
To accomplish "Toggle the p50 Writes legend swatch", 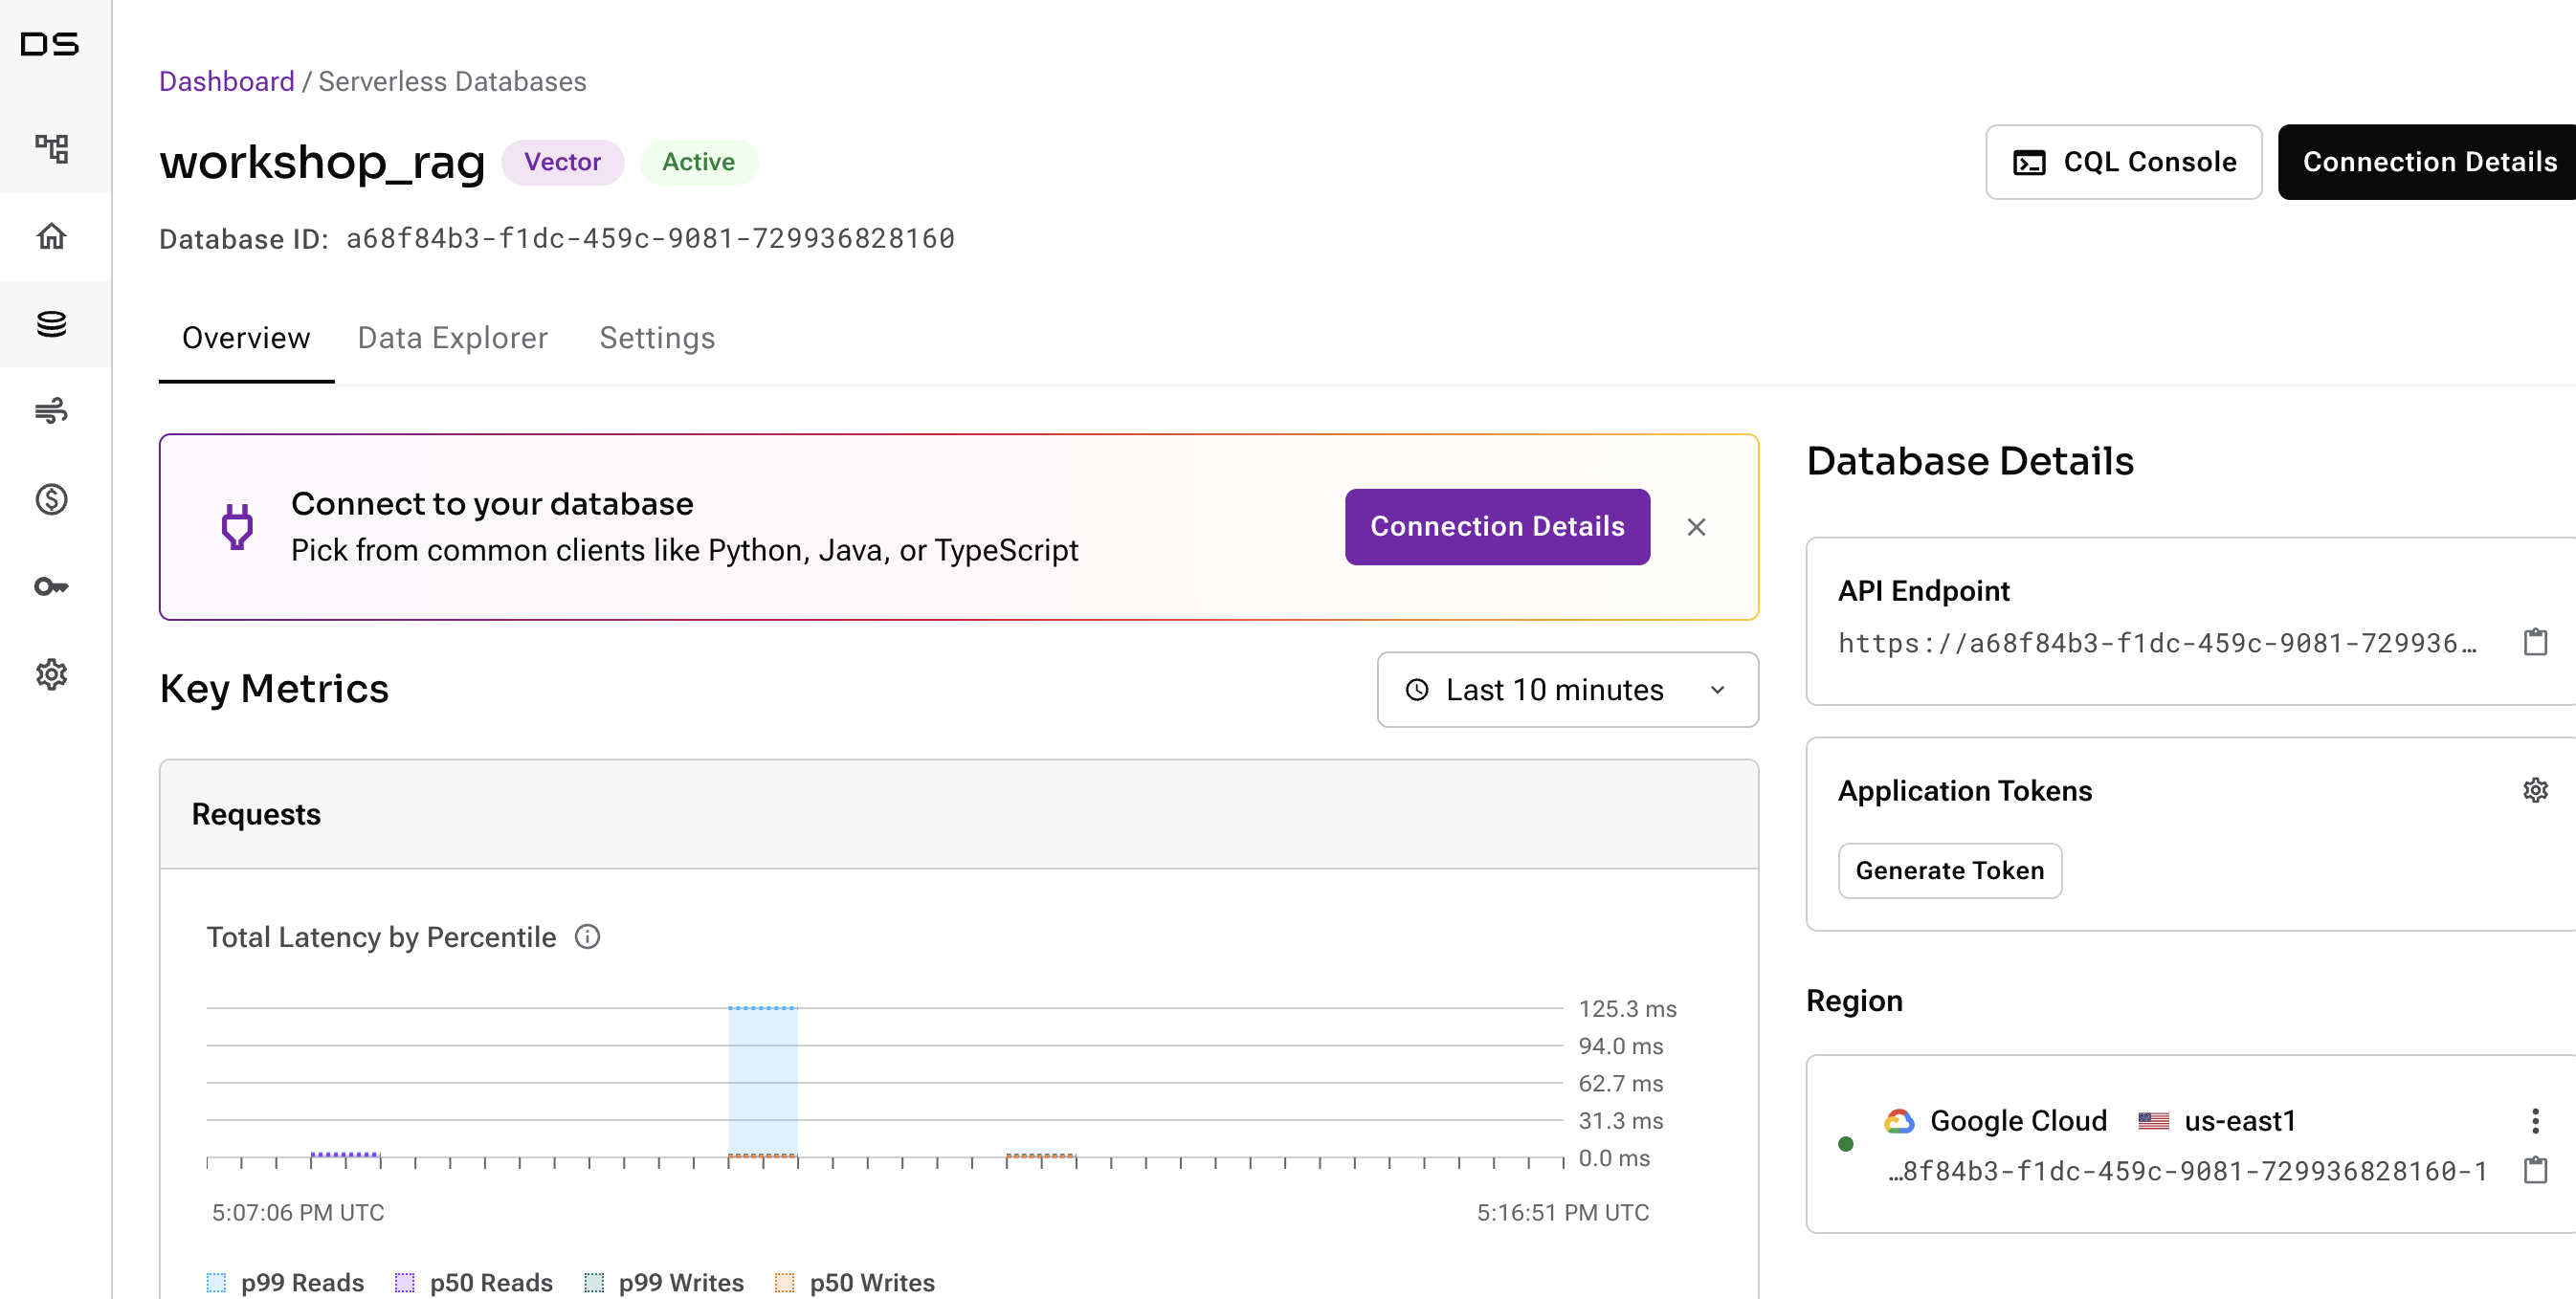I will (x=785, y=1282).
